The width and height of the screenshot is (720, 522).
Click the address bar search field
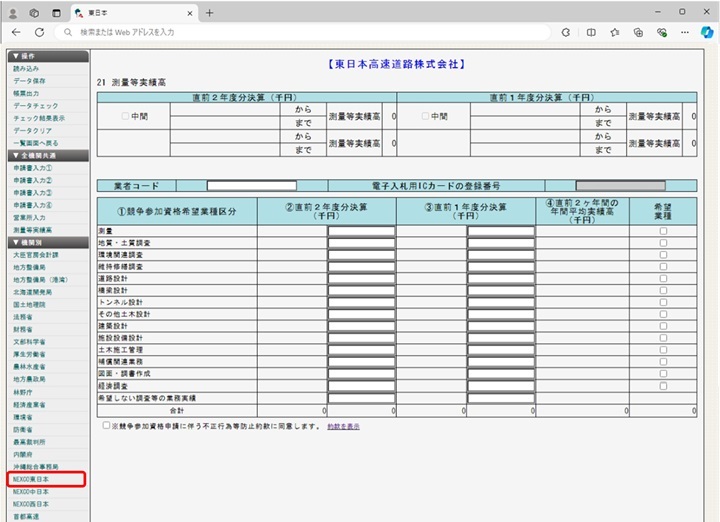[303, 32]
